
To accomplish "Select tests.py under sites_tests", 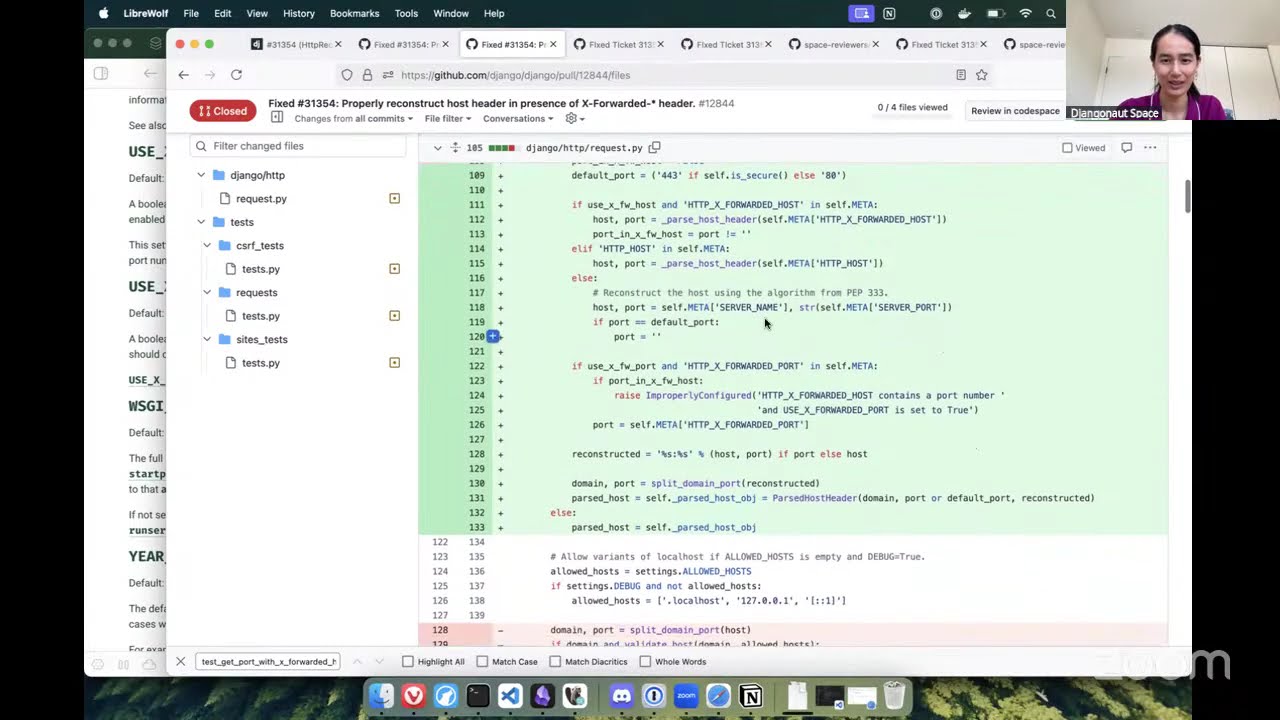I will pyautogui.click(x=261, y=363).
